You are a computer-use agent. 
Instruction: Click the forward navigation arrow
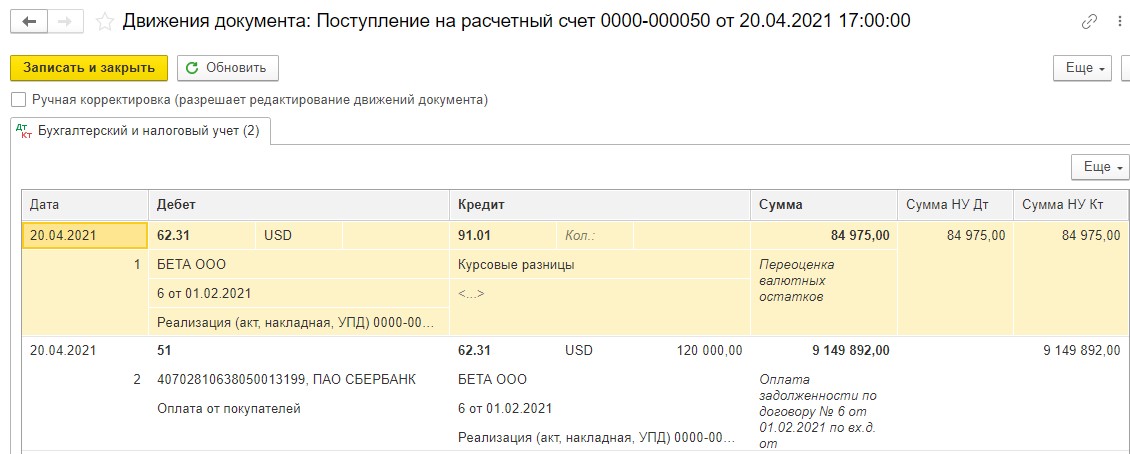point(66,22)
